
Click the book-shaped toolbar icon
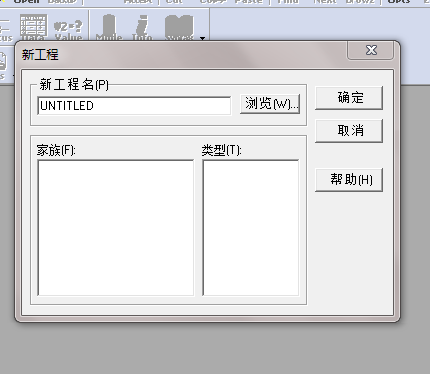coord(179,28)
